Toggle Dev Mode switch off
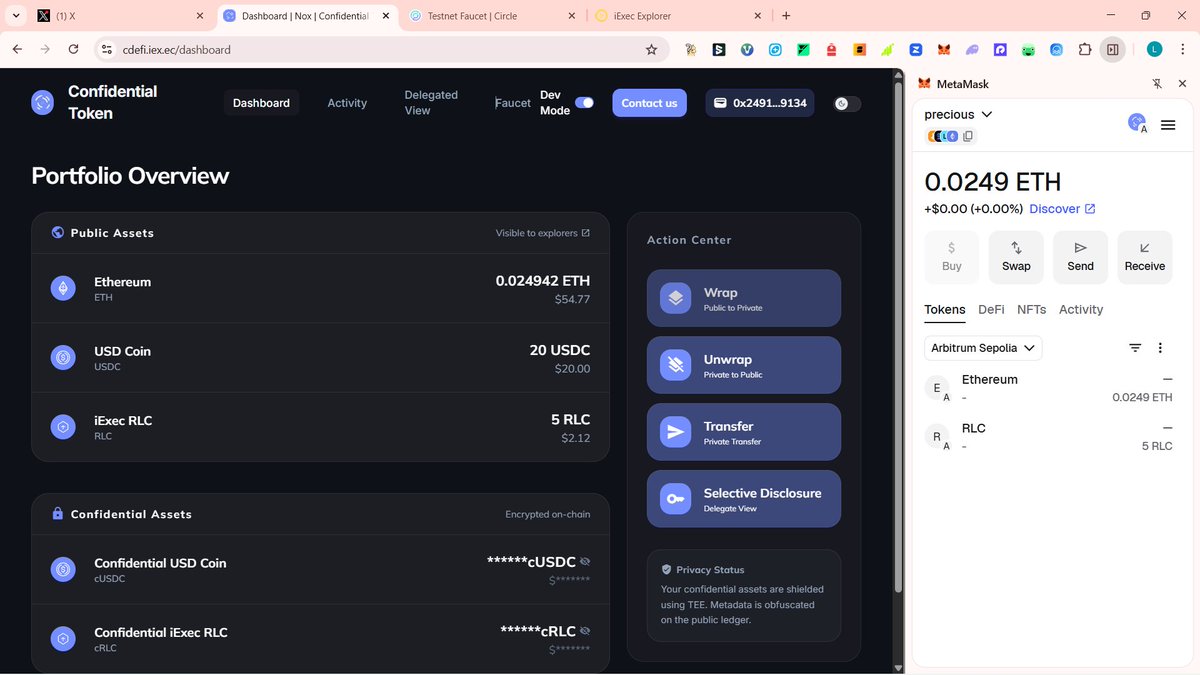The width and height of the screenshot is (1200, 675). point(584,102)
